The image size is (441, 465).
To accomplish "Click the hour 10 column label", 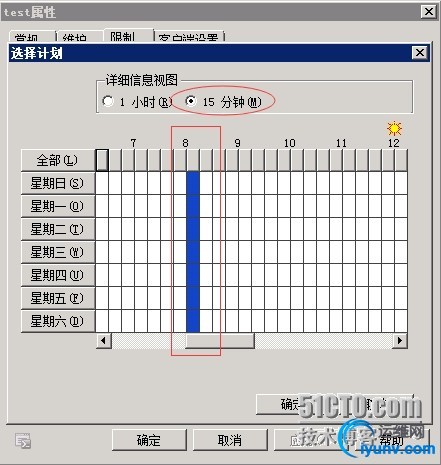I will point(290,143).
